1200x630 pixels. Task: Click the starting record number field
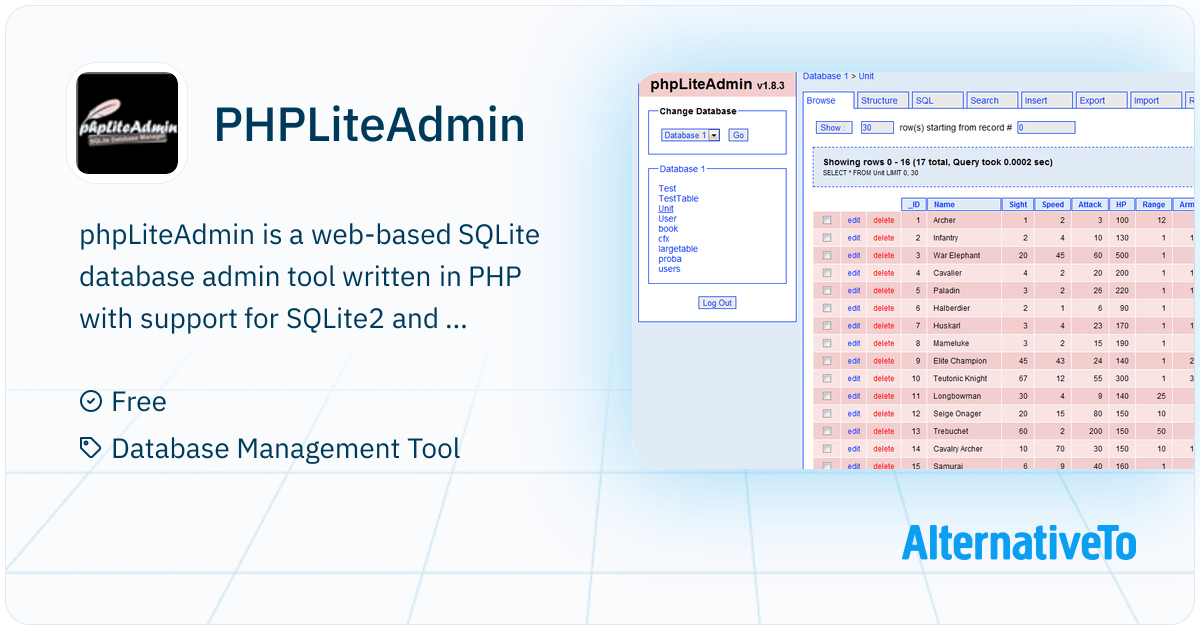tap(1046, 127)
